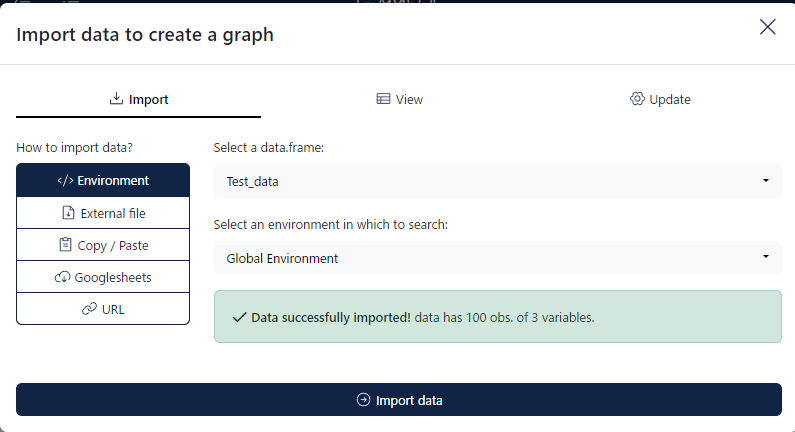
Task: Pick the Googlesheets import option
Action: [103, 277]
